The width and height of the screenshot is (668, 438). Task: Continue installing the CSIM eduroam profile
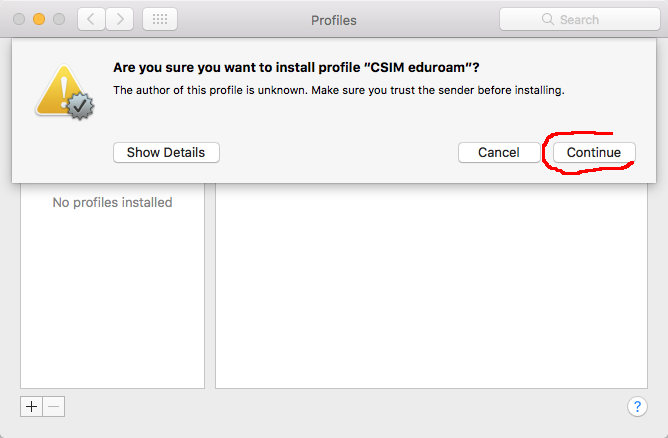pyautogui.click(x=594, y=153)
